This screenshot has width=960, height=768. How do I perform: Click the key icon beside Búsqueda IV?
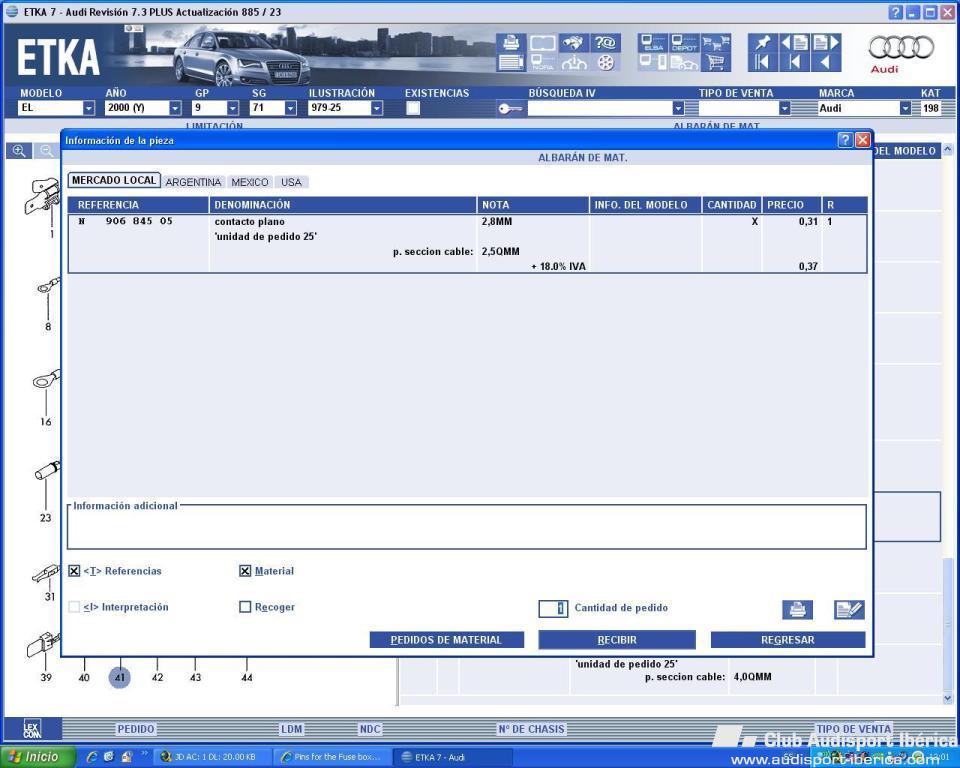point(509,108)
